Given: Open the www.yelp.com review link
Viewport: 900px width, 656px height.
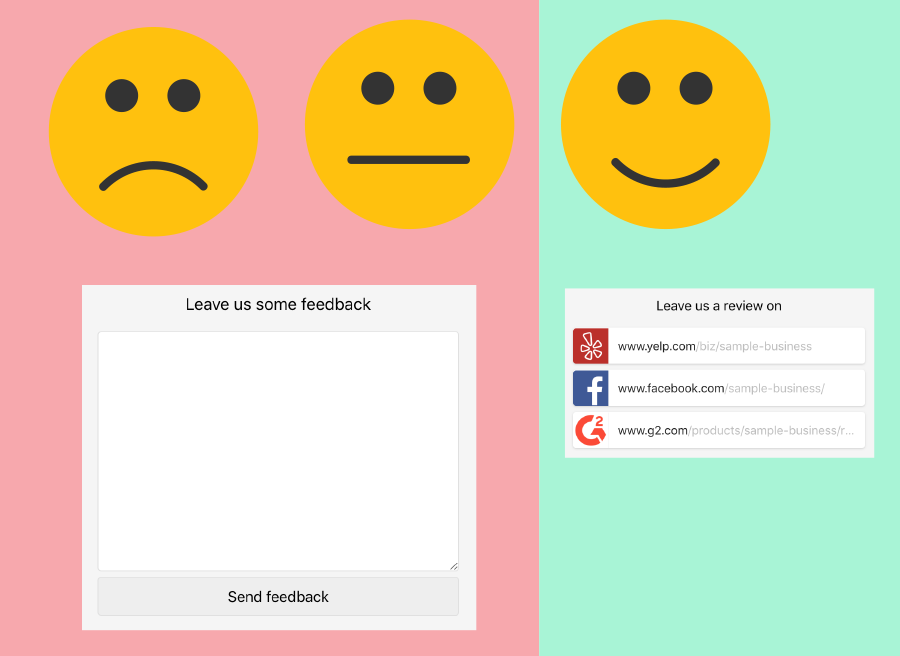Looking at the screenshot, I should [735, 346].
